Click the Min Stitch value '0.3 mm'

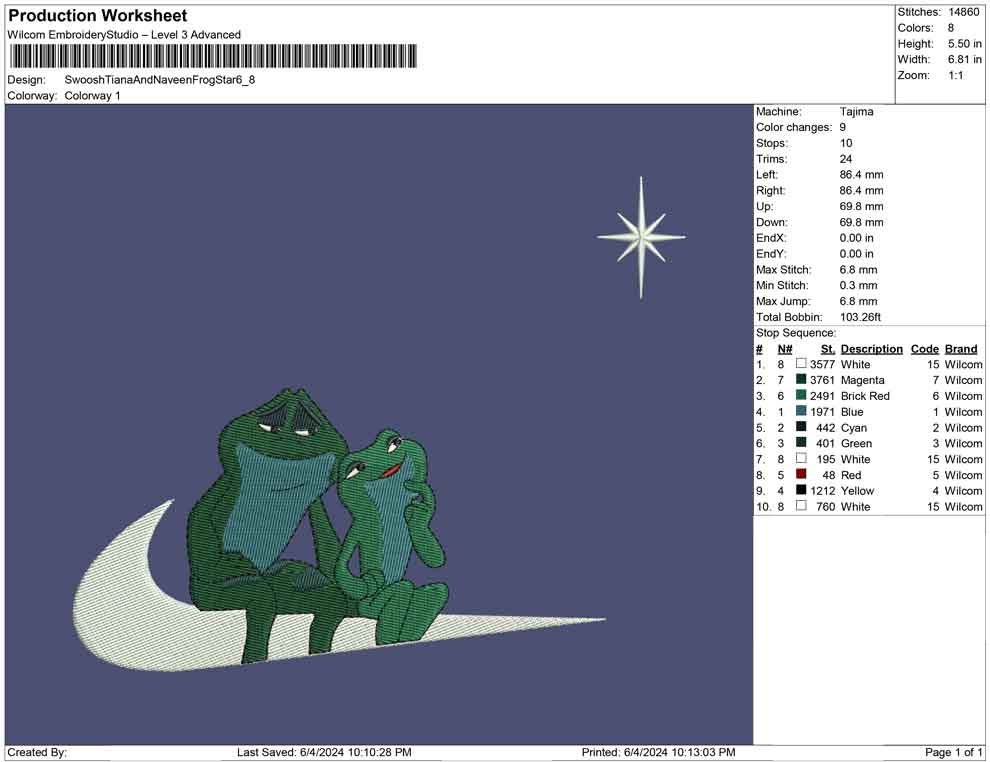859,285
